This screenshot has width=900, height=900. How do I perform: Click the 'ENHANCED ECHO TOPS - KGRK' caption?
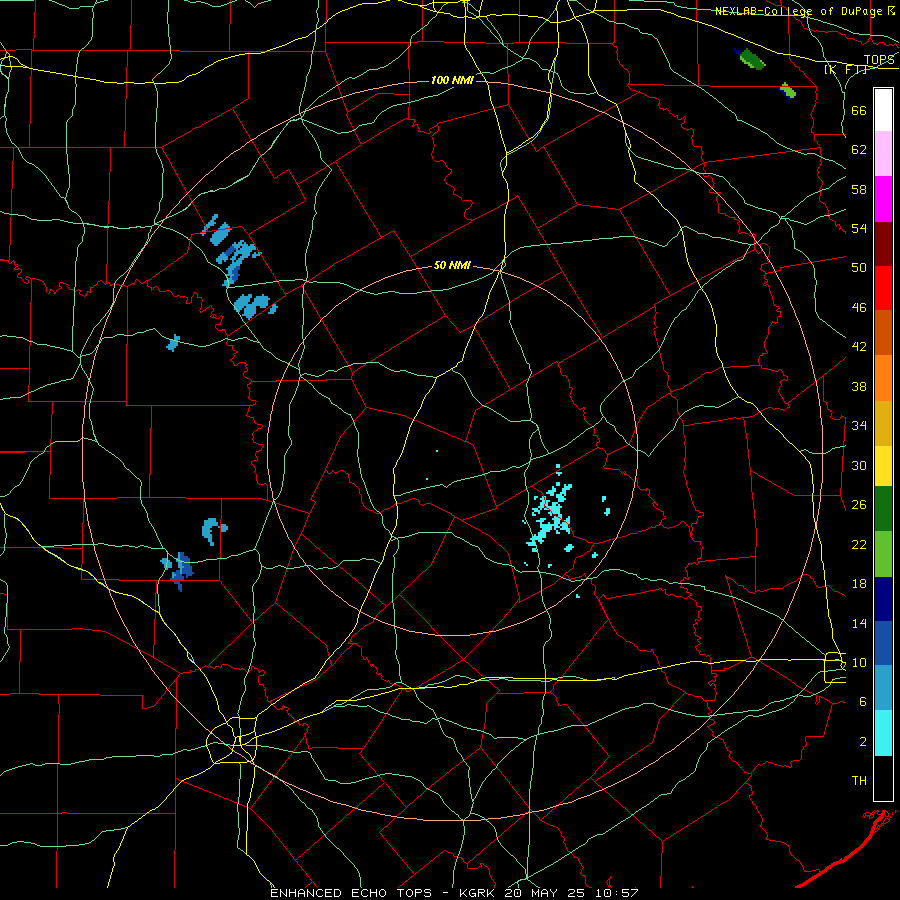384,893
